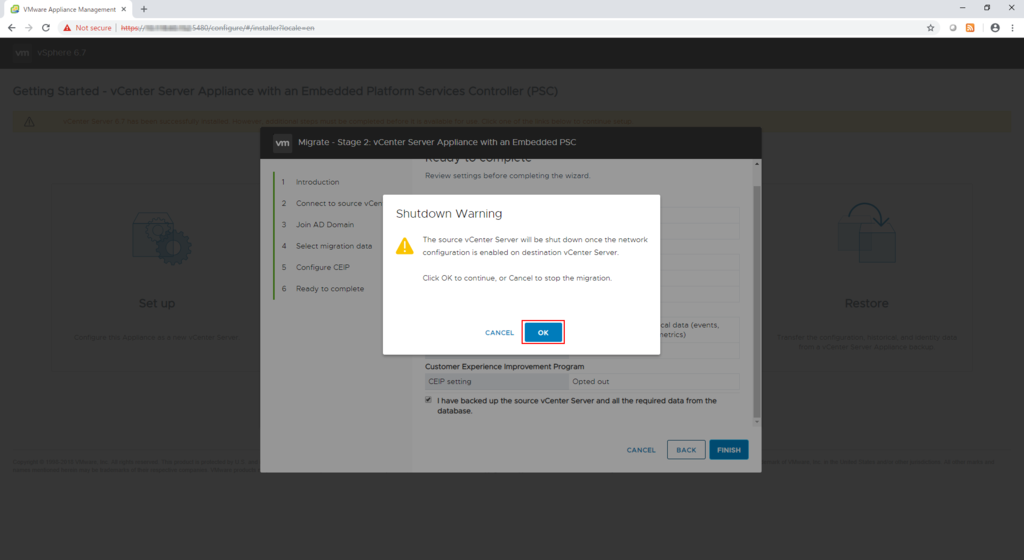Click the Finish button in wizard
Screen dimensions: 1024x560
tap(729, 450)
